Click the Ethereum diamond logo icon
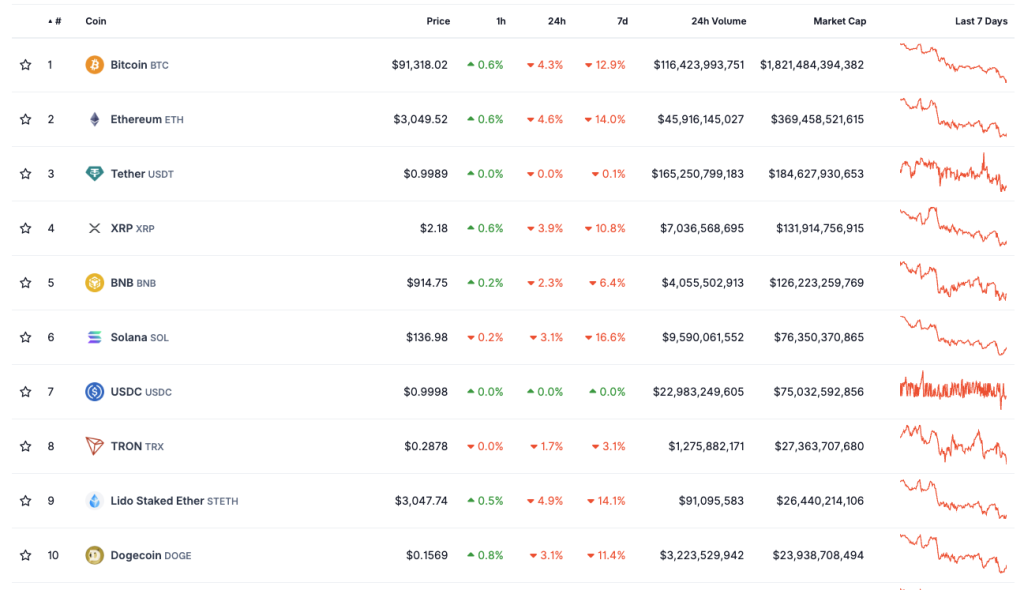 94,119
